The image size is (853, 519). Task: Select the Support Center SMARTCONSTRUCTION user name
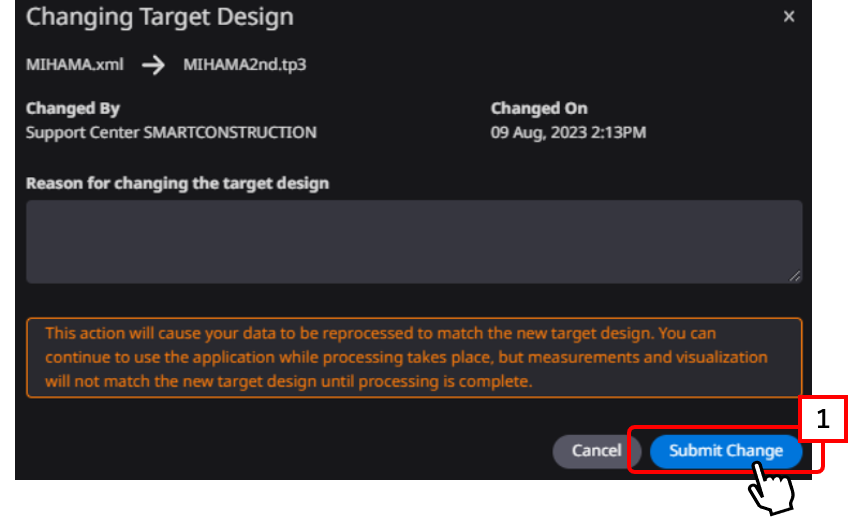pyautogui.click(x=171, y=133)
